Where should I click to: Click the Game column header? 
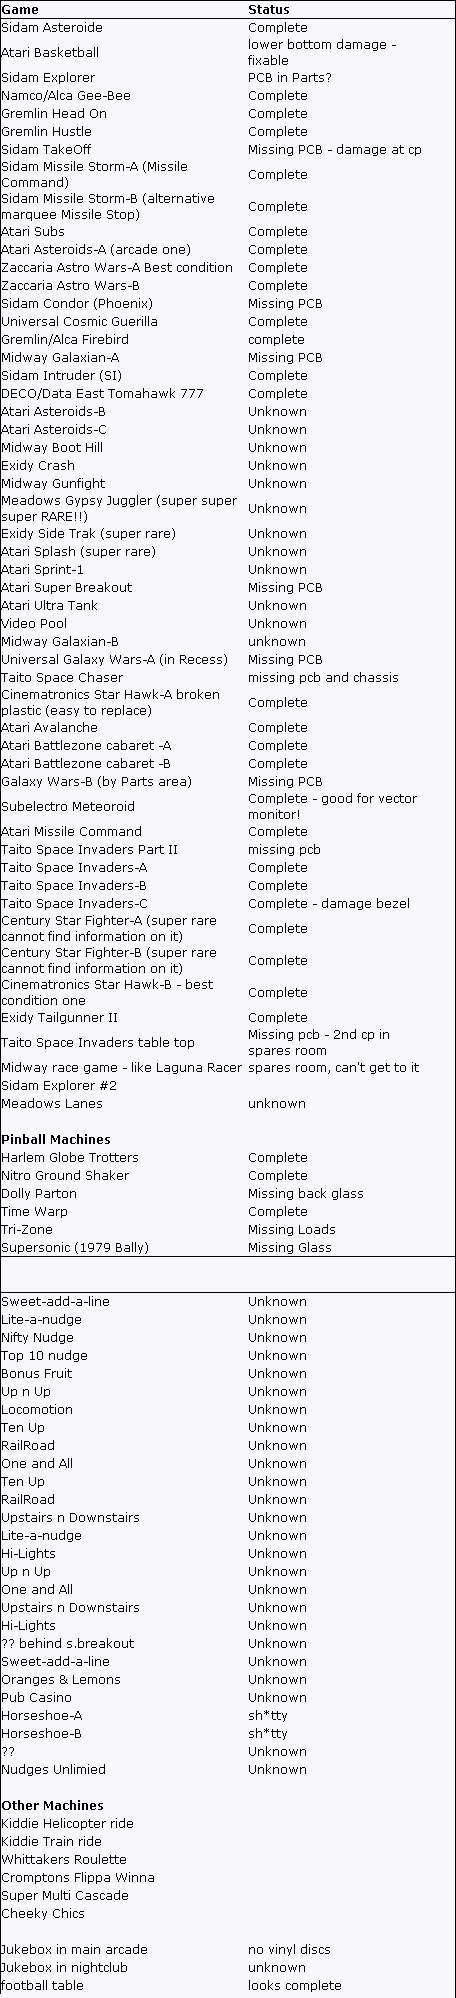20,9
